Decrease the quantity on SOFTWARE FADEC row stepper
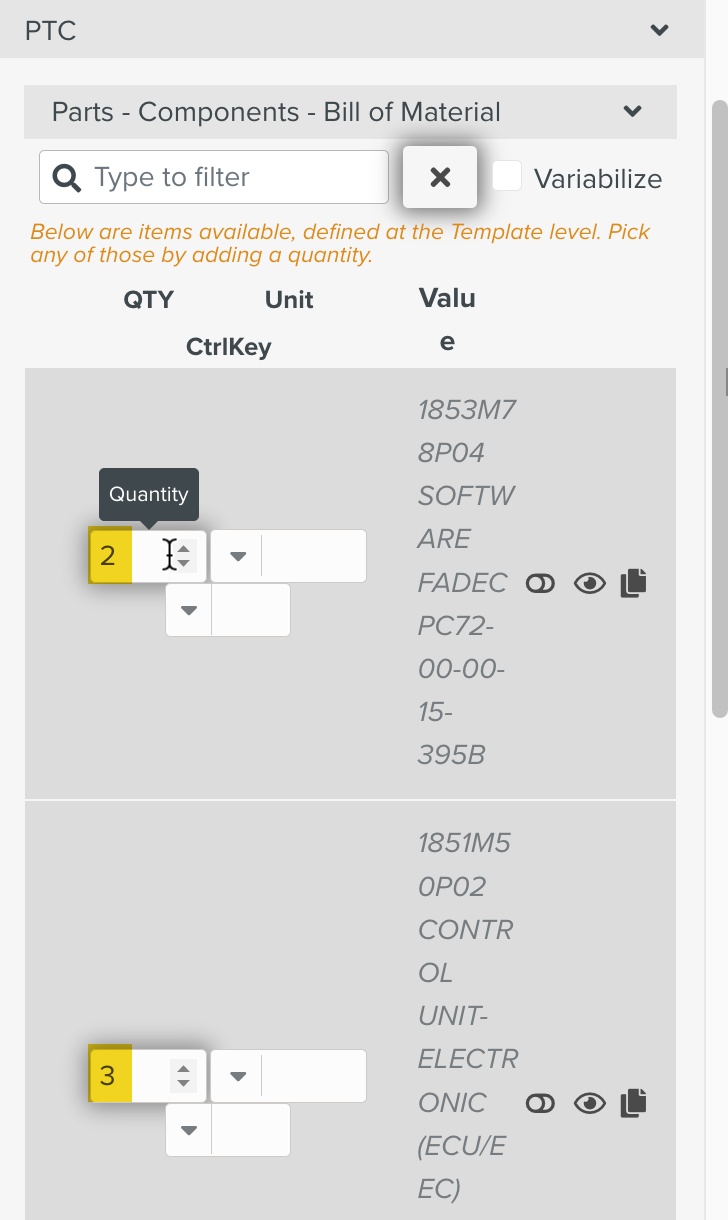The image size is (728, 1220). pyautogui.click(x=183, y=564)
